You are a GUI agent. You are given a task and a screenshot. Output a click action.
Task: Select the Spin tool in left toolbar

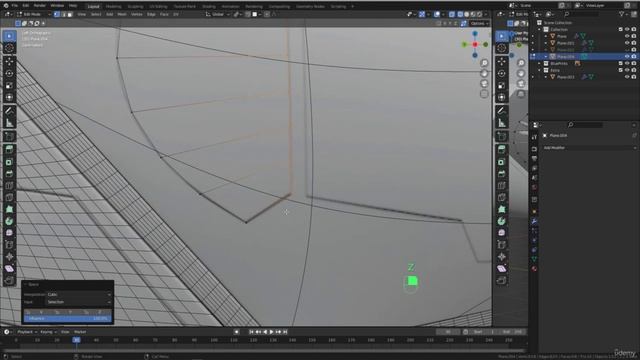coord(9,221)
